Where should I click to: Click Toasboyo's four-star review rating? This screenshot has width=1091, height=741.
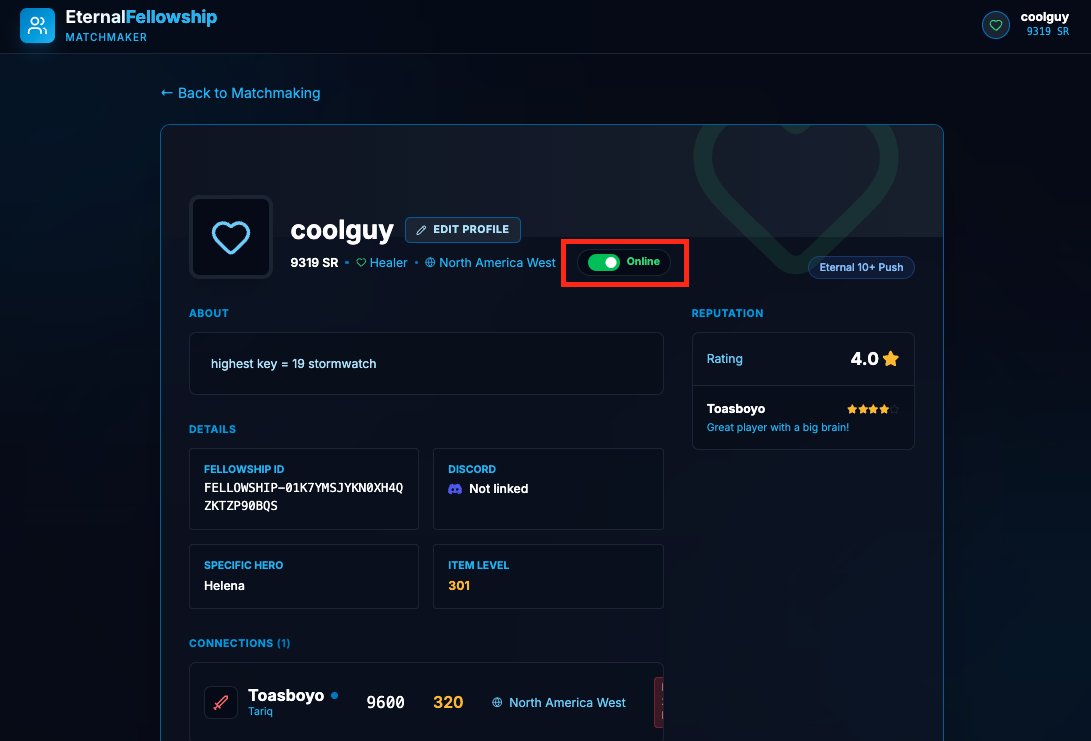tap(873, 409)
